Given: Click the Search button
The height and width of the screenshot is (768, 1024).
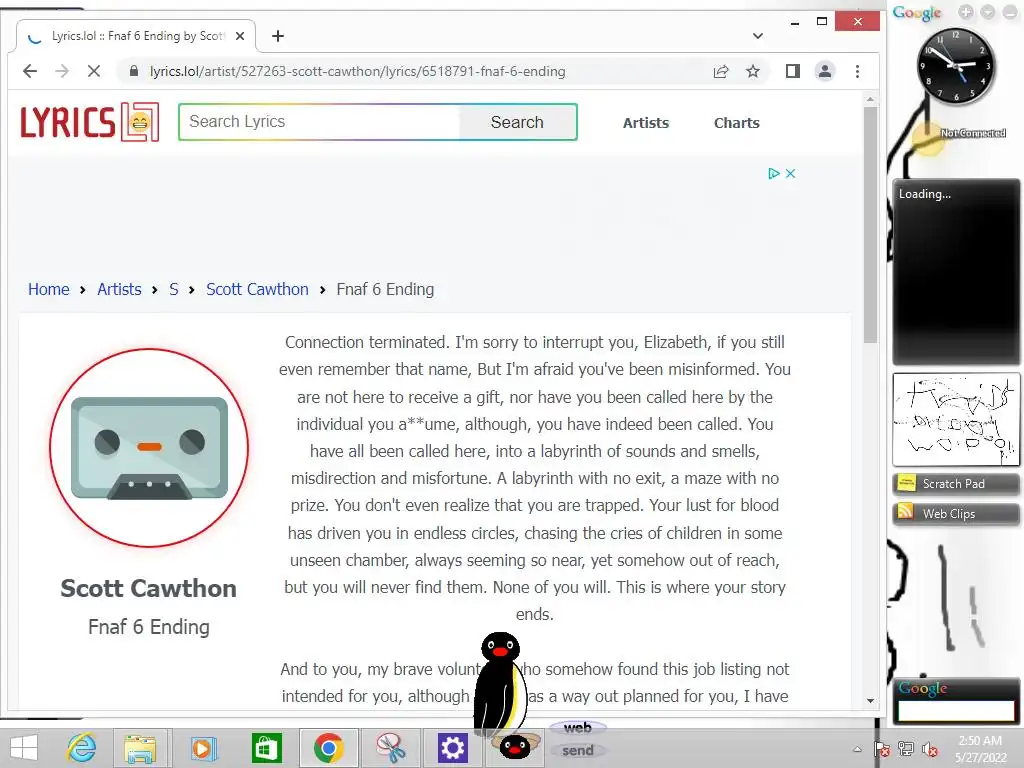Looking at the screenshot, I should pyautogui.click(x=517, y=122).
